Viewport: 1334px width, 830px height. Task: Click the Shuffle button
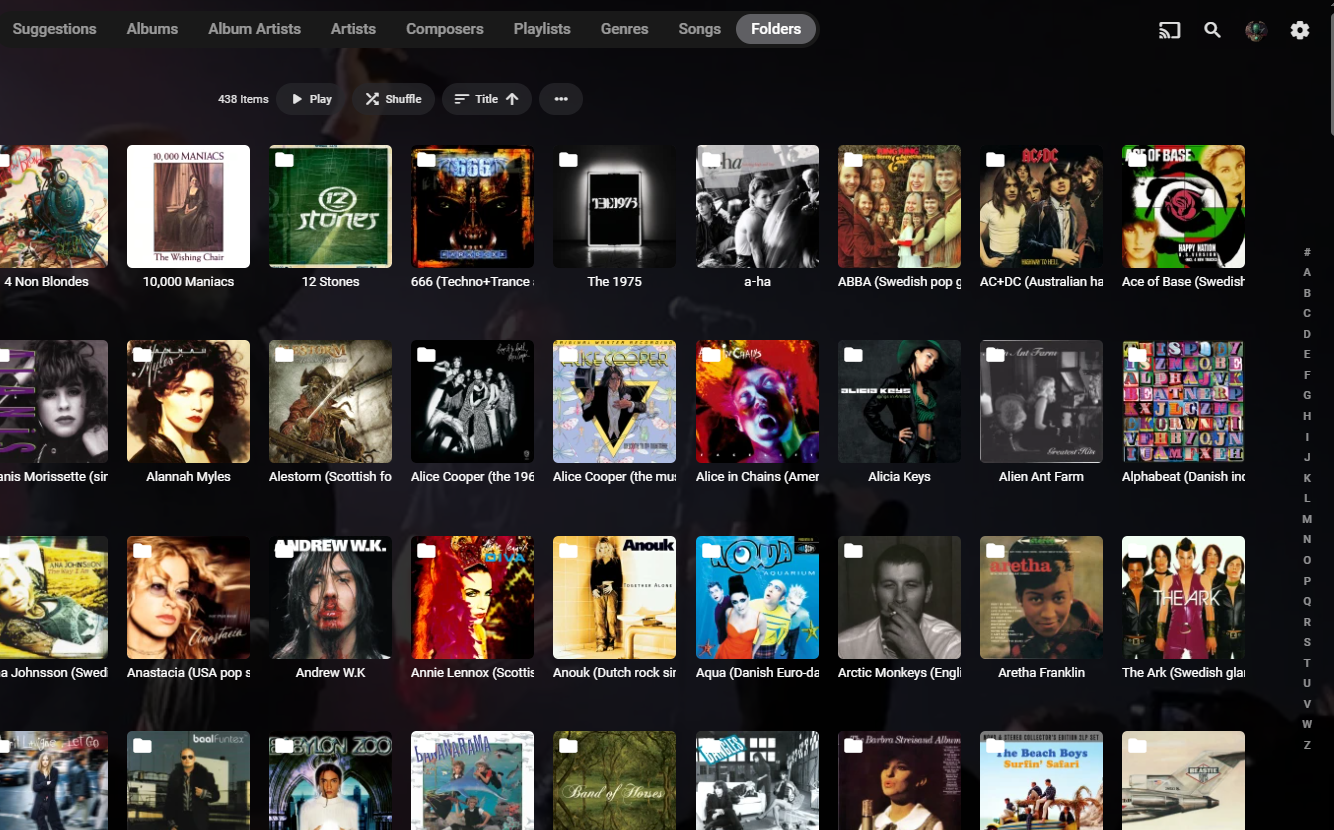[x=393, y=99]
